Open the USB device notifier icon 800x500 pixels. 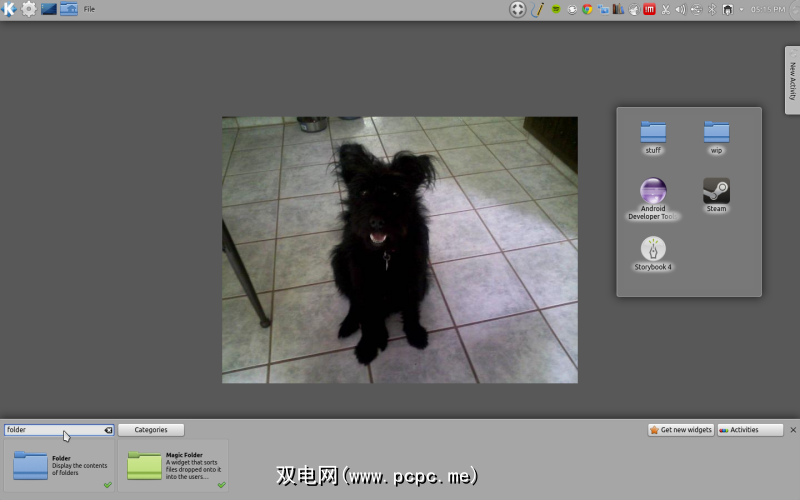tap(696, 9)
